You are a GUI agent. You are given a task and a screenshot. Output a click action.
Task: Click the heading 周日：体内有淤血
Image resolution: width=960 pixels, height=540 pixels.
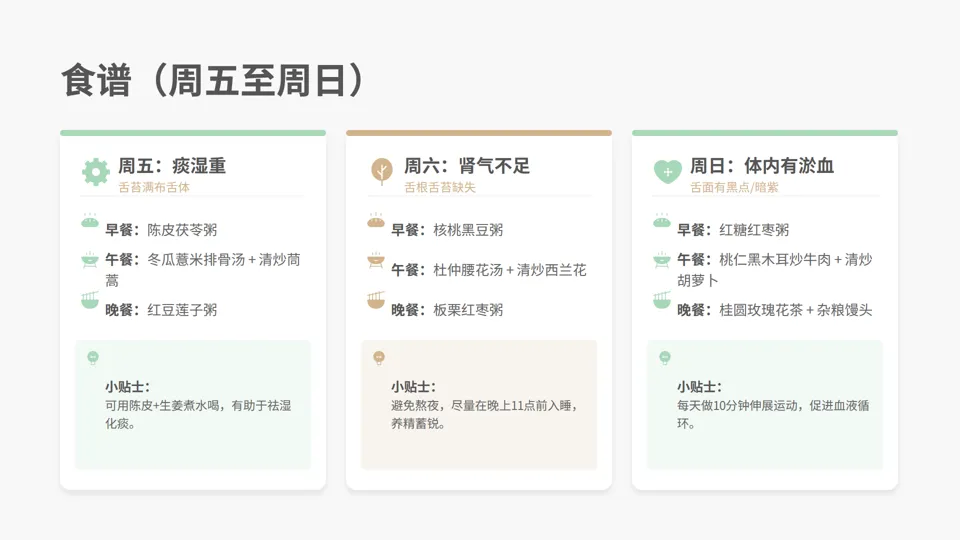coord(762,166)
